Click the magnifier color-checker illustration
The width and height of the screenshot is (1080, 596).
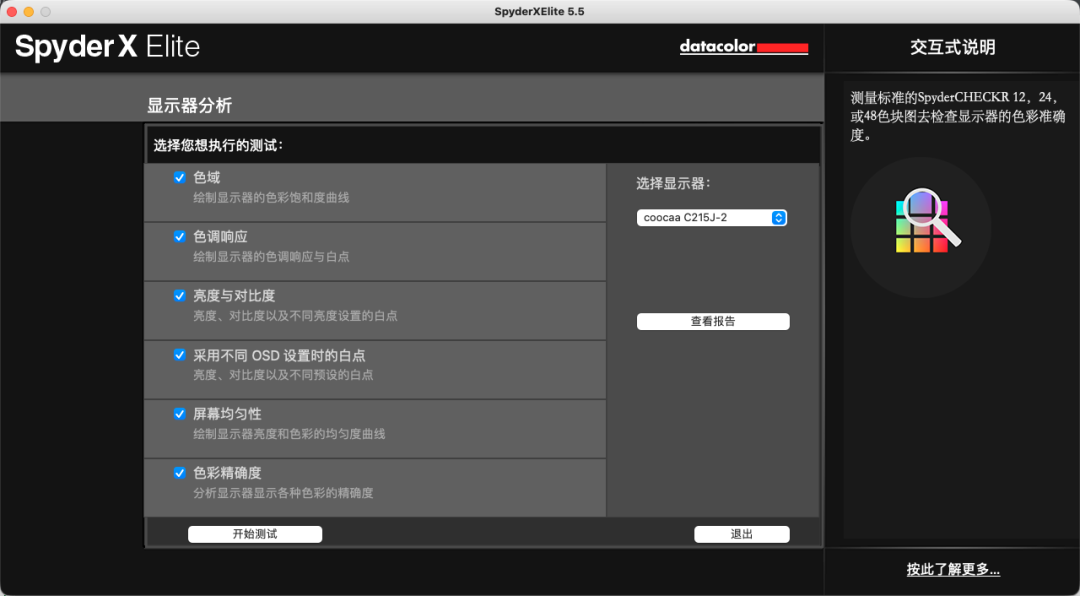pyautogui.click(x=921, y=227)
